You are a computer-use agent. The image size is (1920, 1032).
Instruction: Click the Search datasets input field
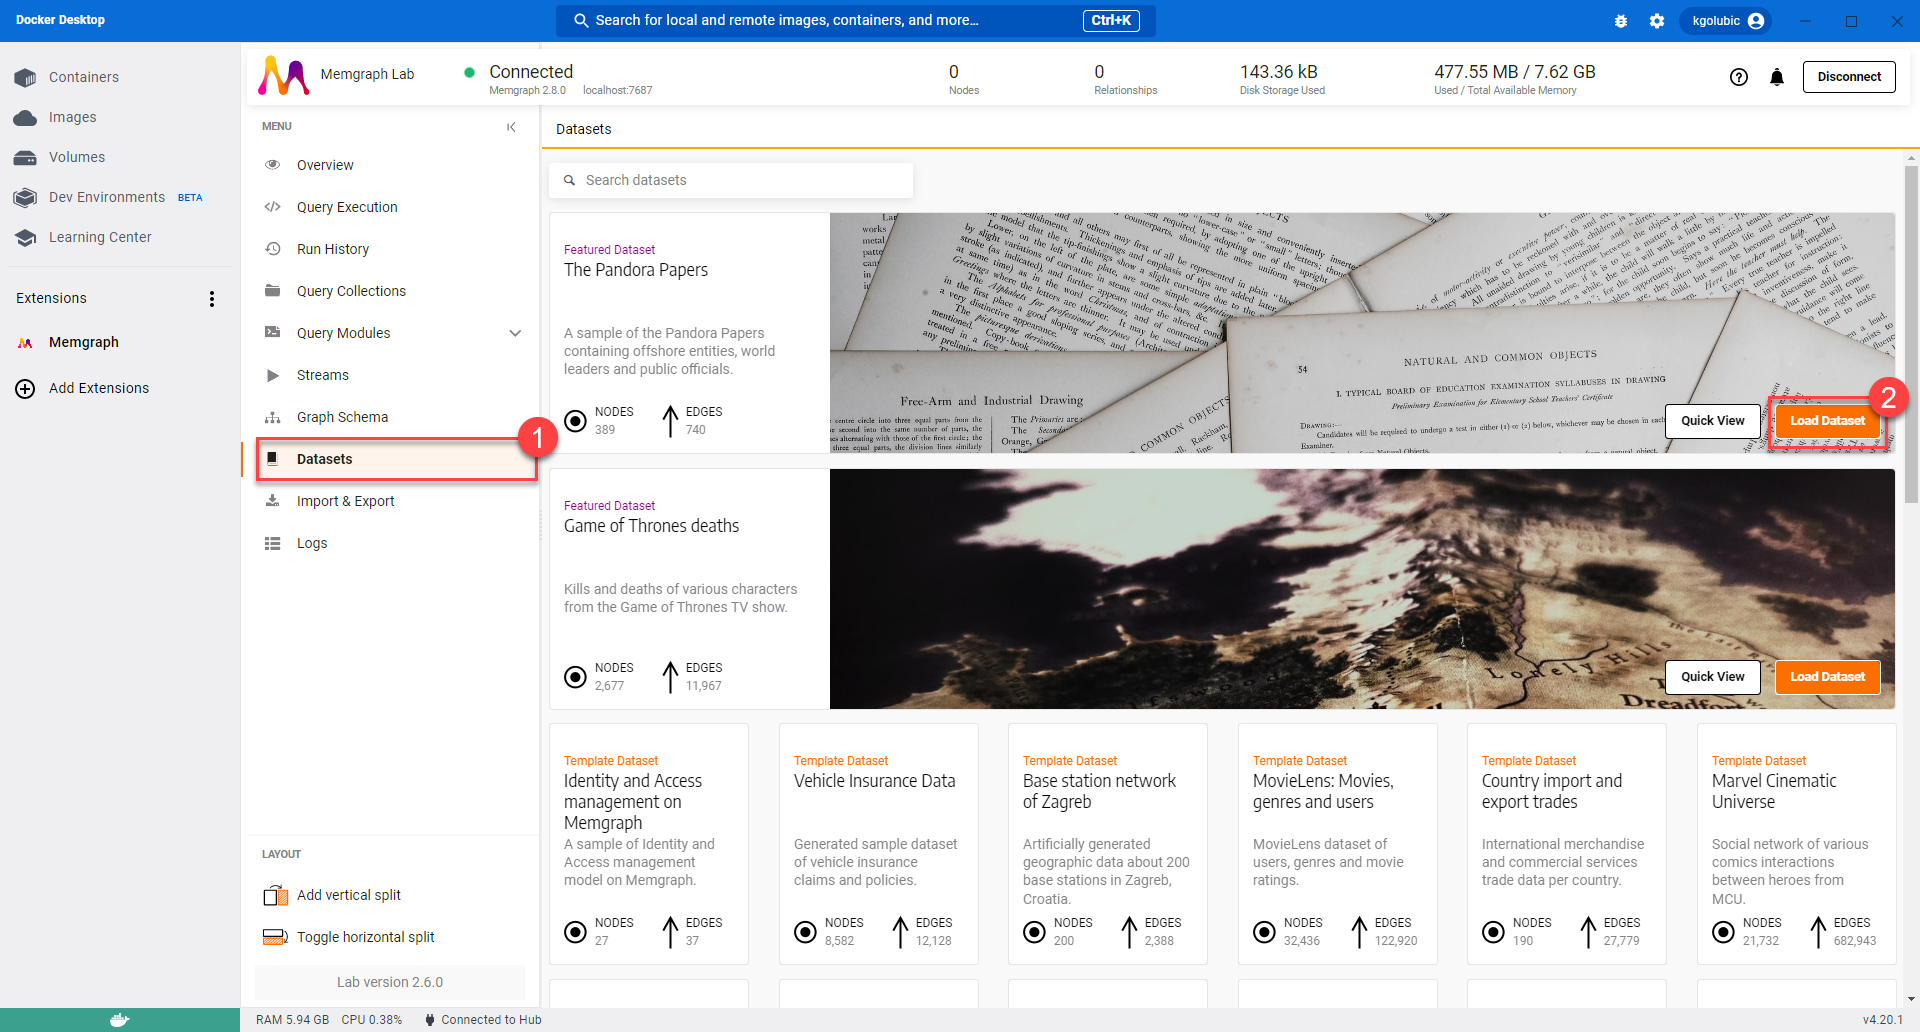click(730, 180)
